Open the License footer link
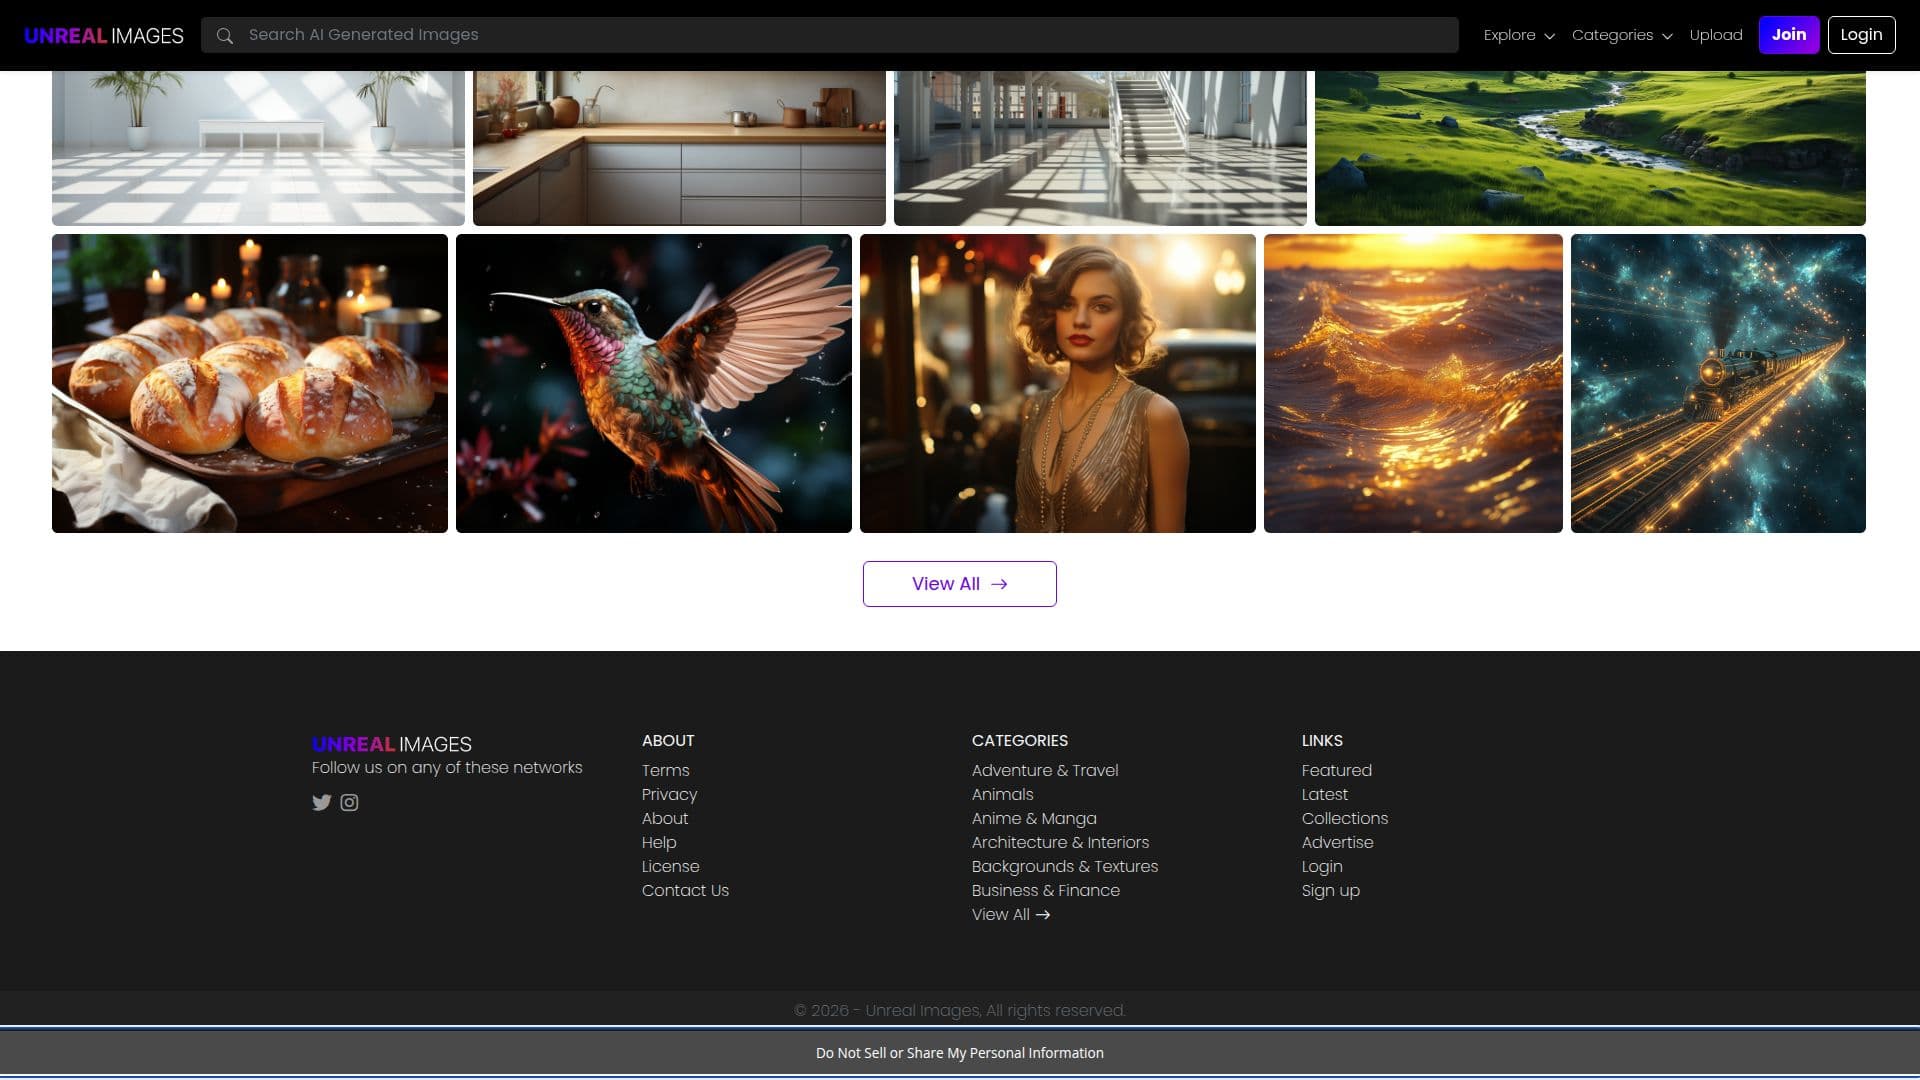This screenshot has height=1080, width=1920. (x=670, y=866)
